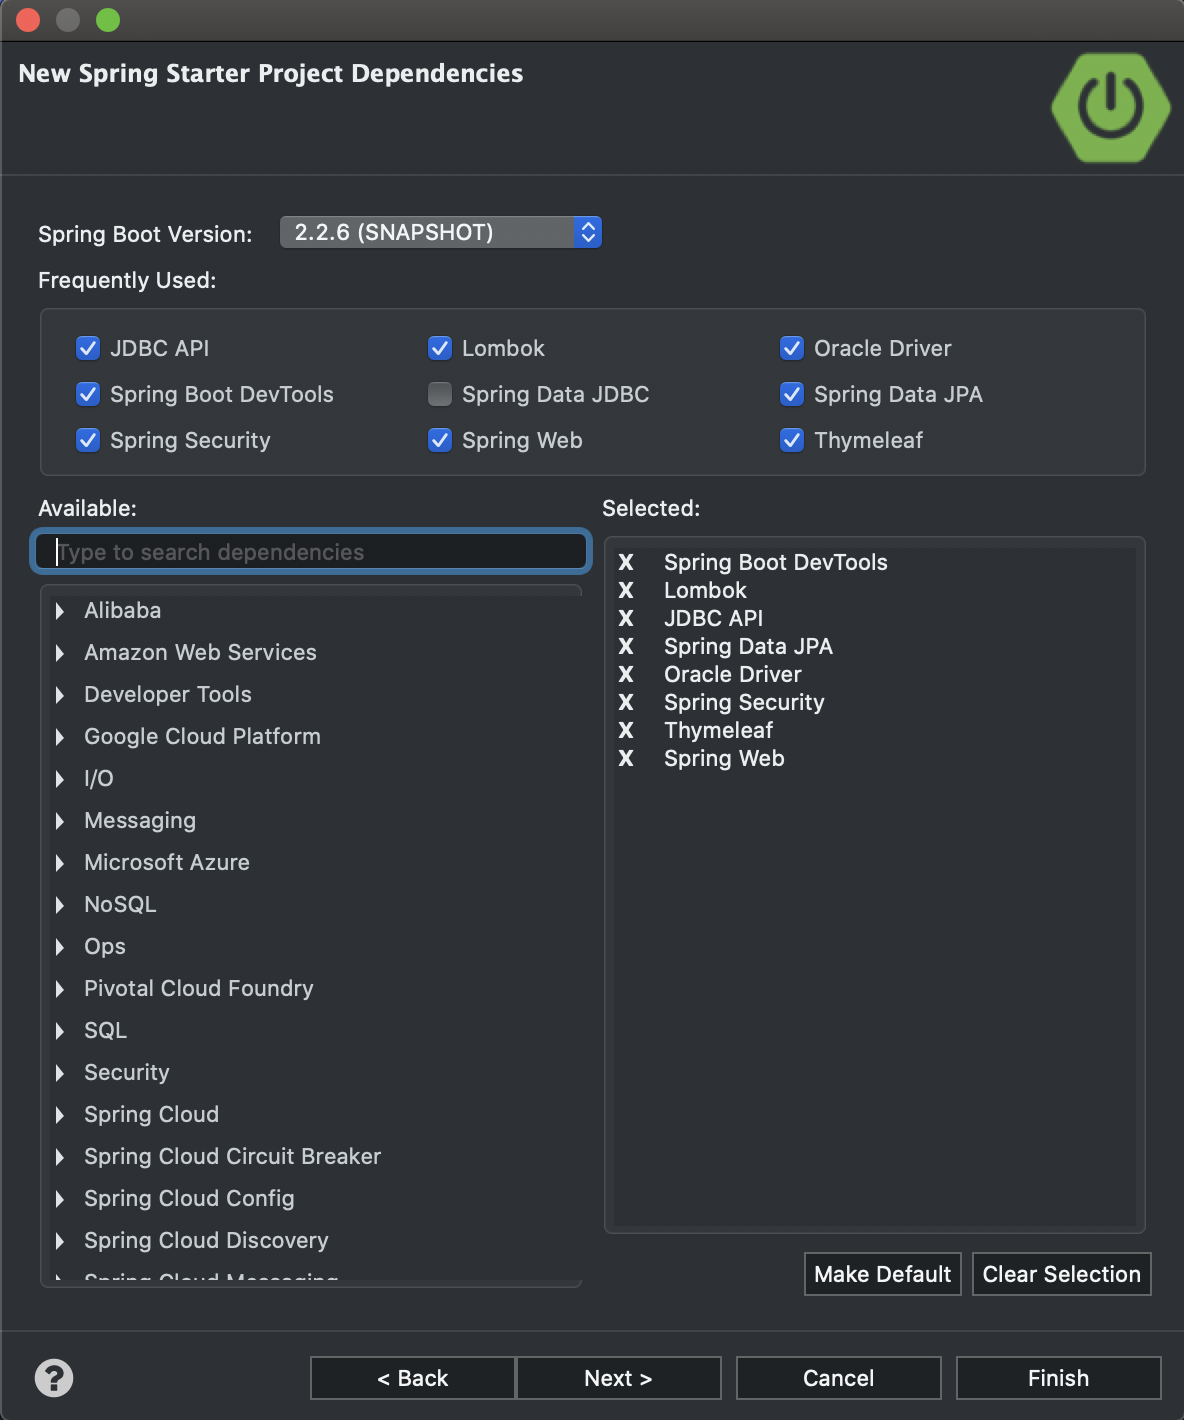Remove Spring Boot DevTools via its X
Viewport: 1184px width, 1420px height.
pyautogui.click(x=626, y=562)
